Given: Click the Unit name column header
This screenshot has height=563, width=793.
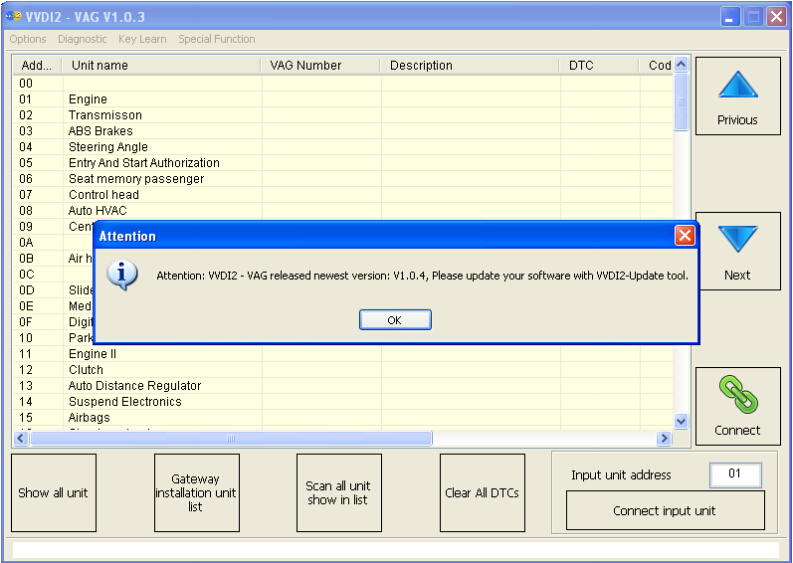Looking at the screenshot, I should [162, 65].
